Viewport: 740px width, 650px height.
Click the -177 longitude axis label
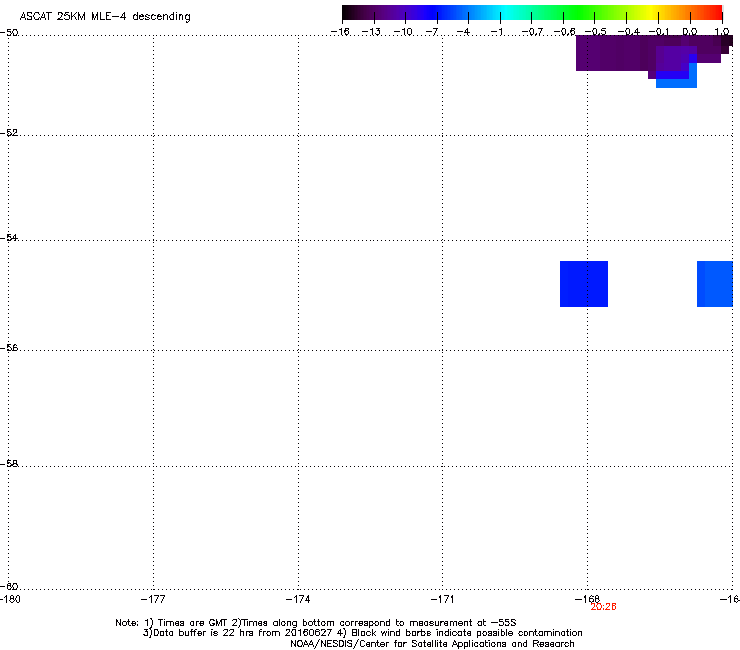point(153,599)
